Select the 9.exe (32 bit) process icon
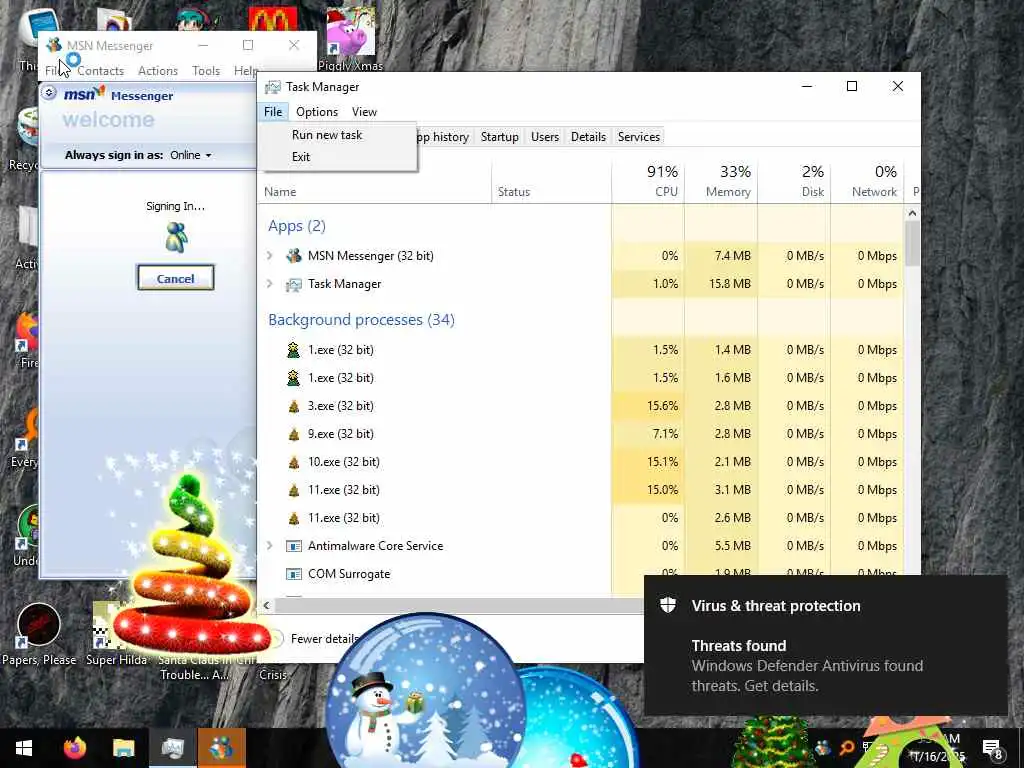 [x=293, y=434]
